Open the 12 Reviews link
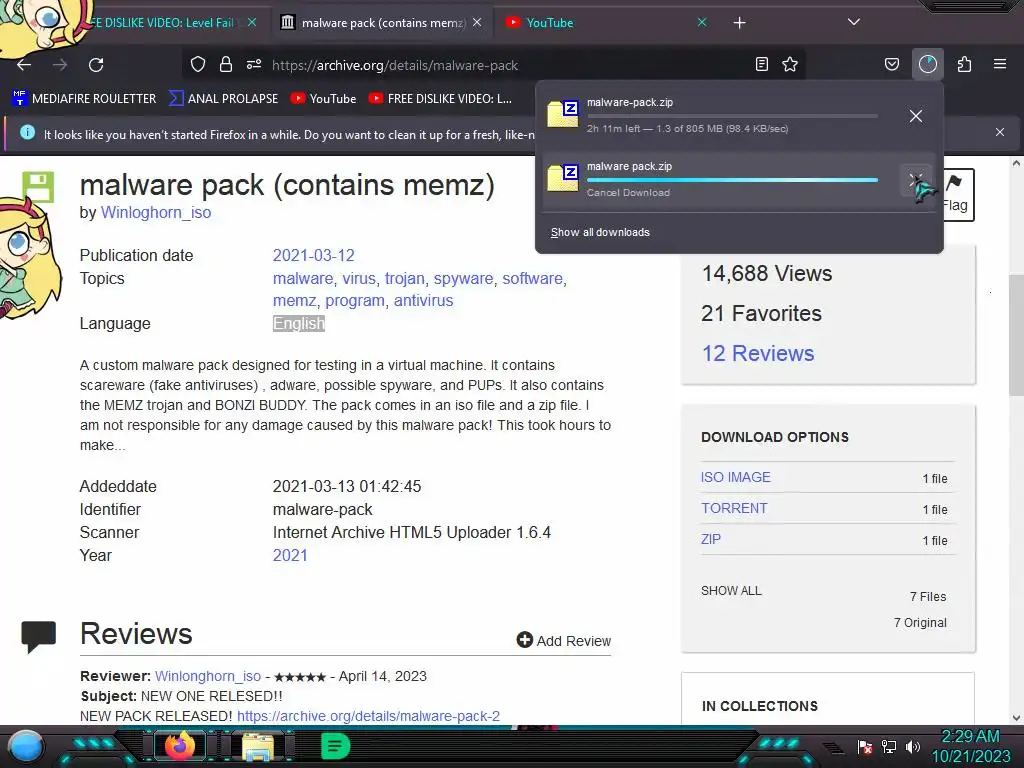This screenshot has width=1024, height=768. click(x=758, y=353)
